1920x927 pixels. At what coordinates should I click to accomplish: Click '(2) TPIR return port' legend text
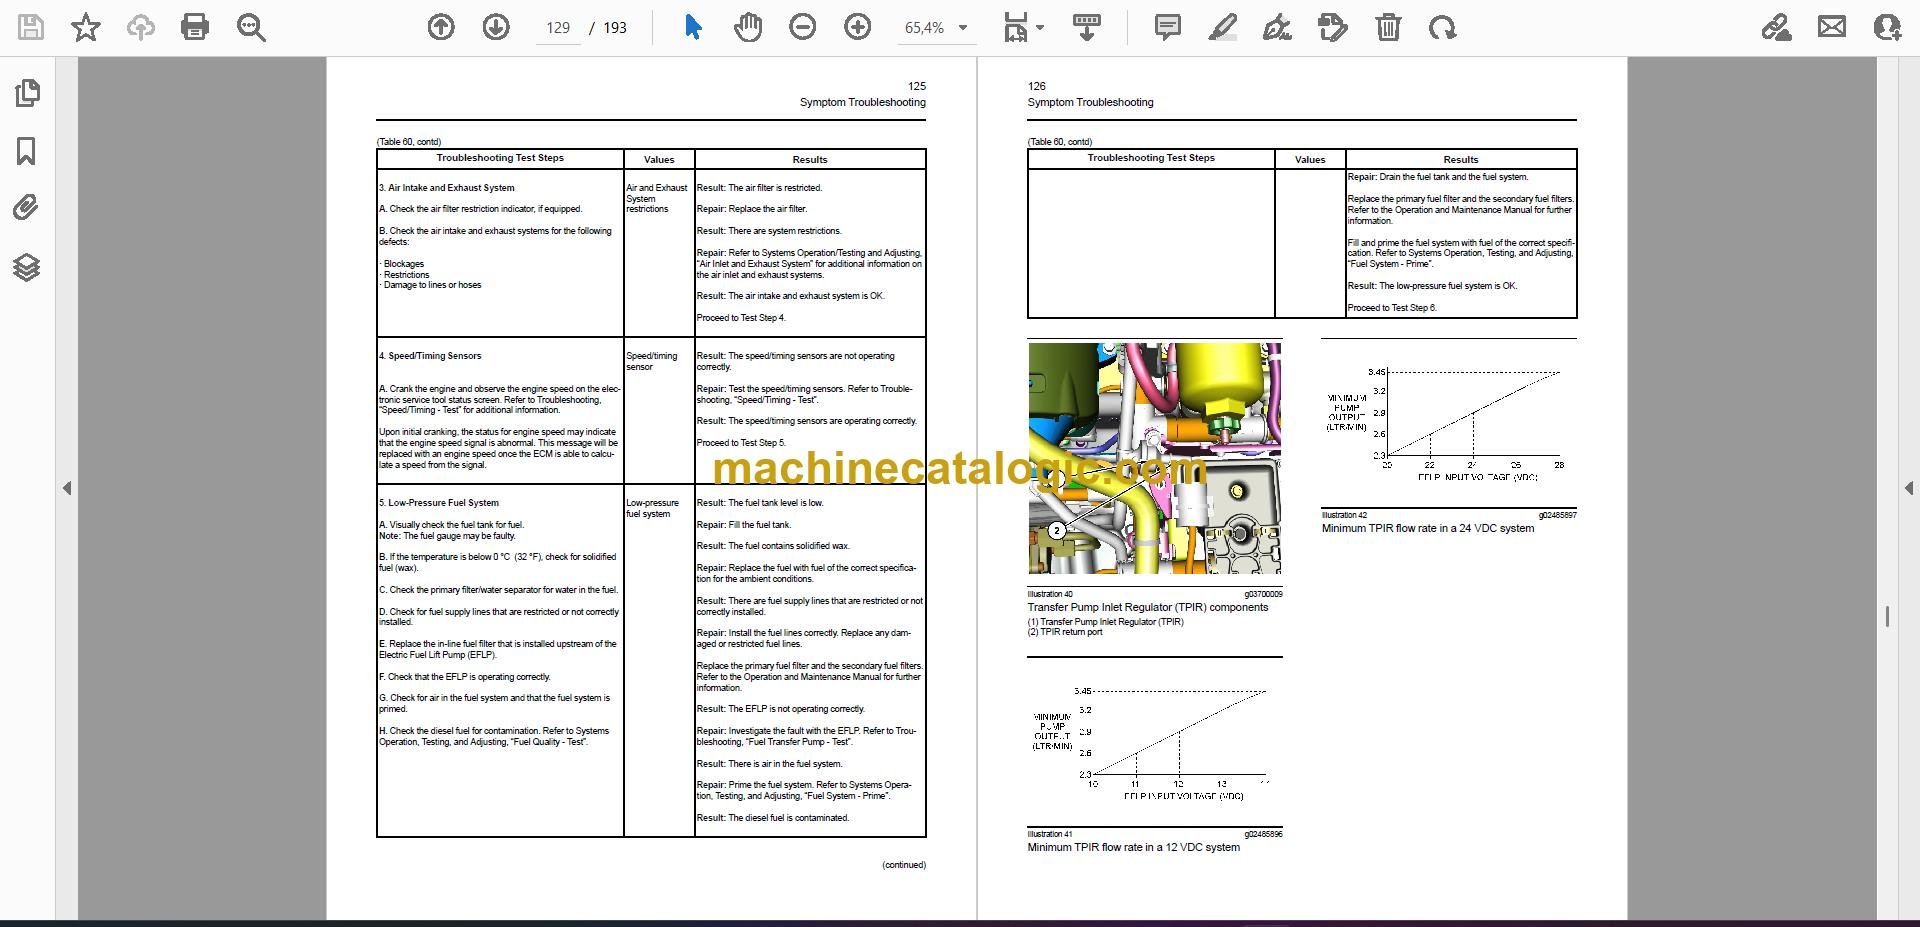coord(1065,632)
